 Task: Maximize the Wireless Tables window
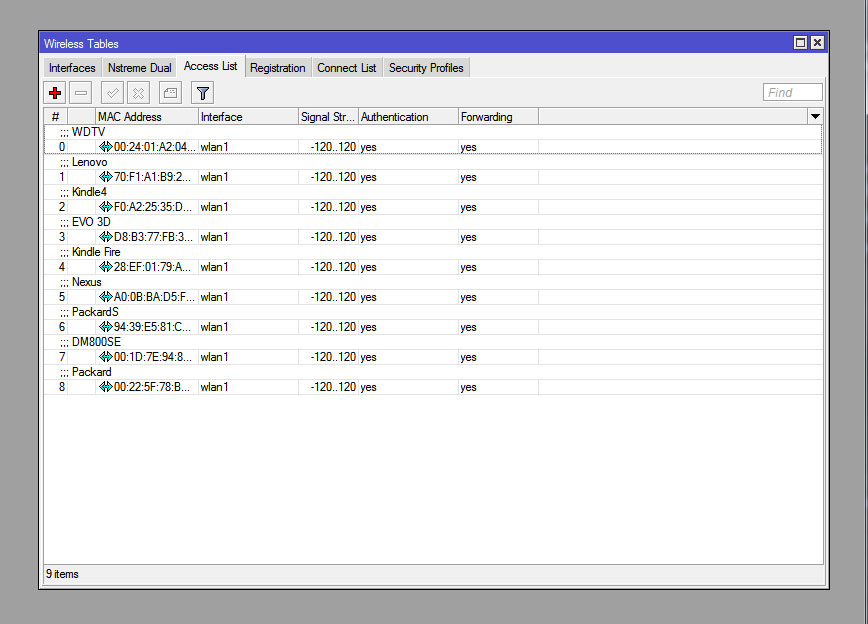tap(800, 43)
